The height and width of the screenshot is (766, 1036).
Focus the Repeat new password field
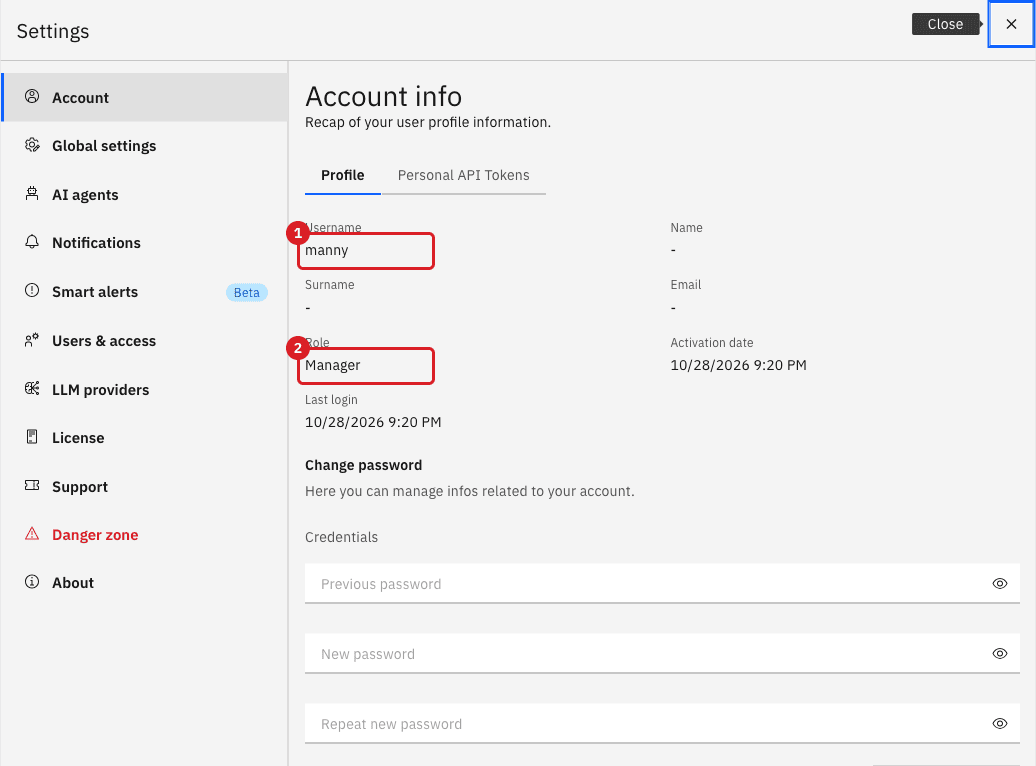[x=662, y=724]
